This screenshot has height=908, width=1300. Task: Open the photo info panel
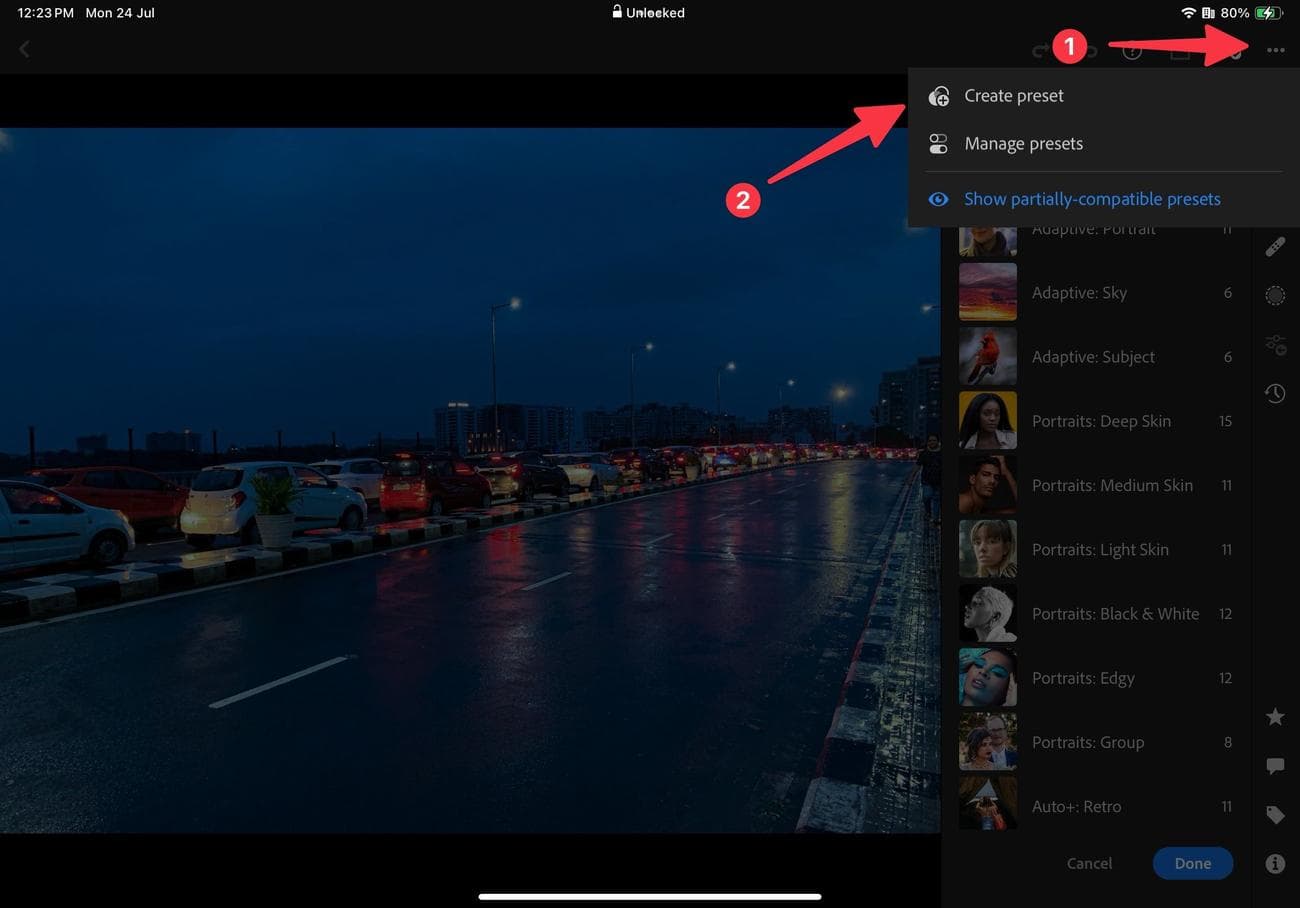[1276, 862]
